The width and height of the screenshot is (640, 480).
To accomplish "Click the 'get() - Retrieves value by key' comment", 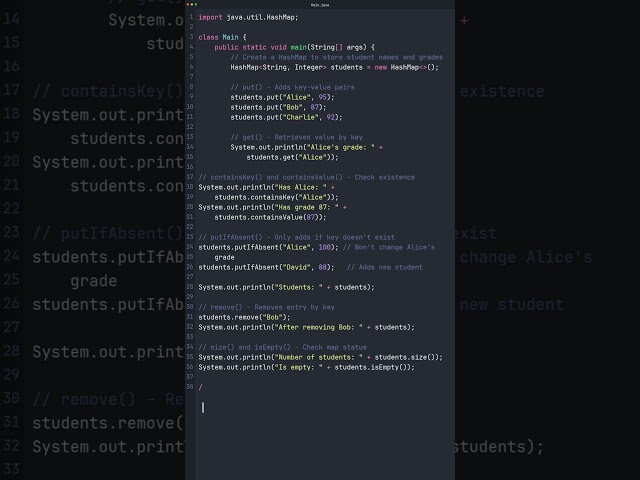I will tap(296, 137).
